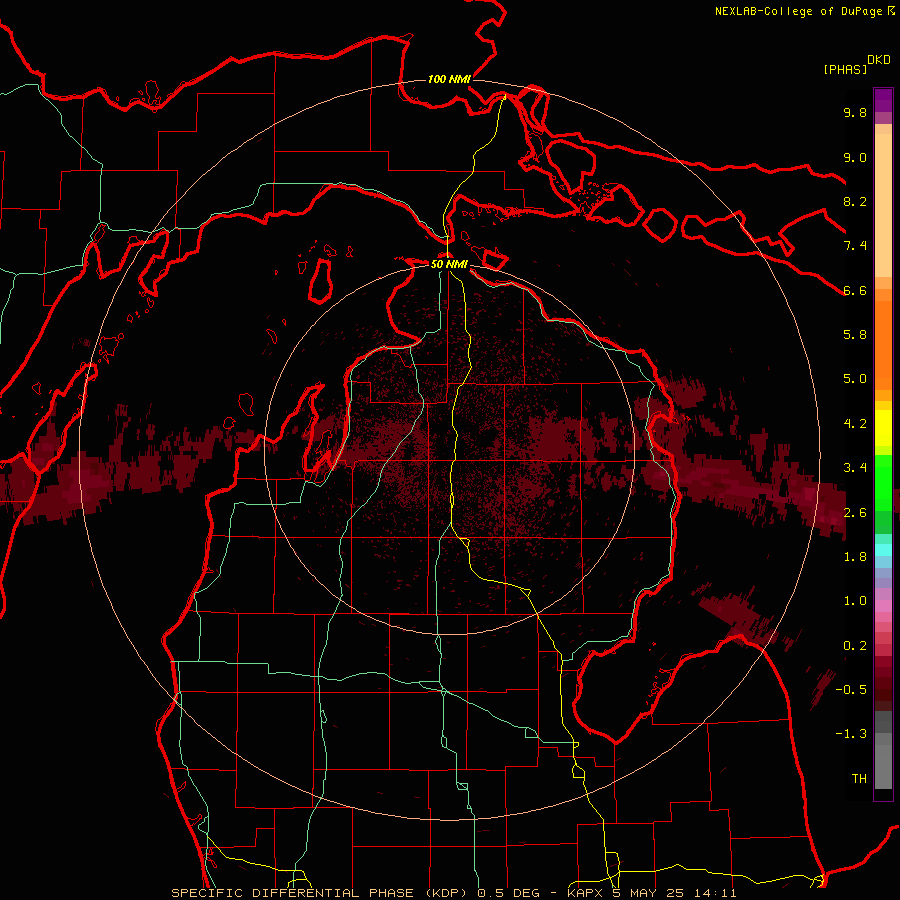
Task: Click the 50 NMI range ring label
Action: click(449, 264)
